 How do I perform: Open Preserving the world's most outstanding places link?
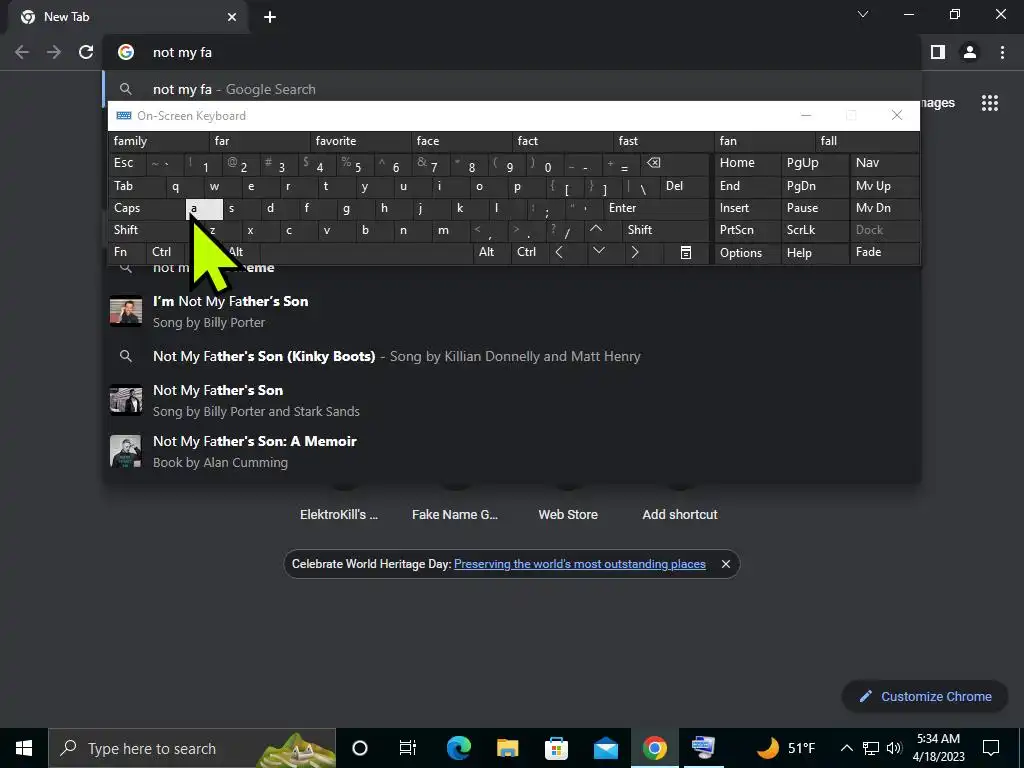[x=579, y=564]
